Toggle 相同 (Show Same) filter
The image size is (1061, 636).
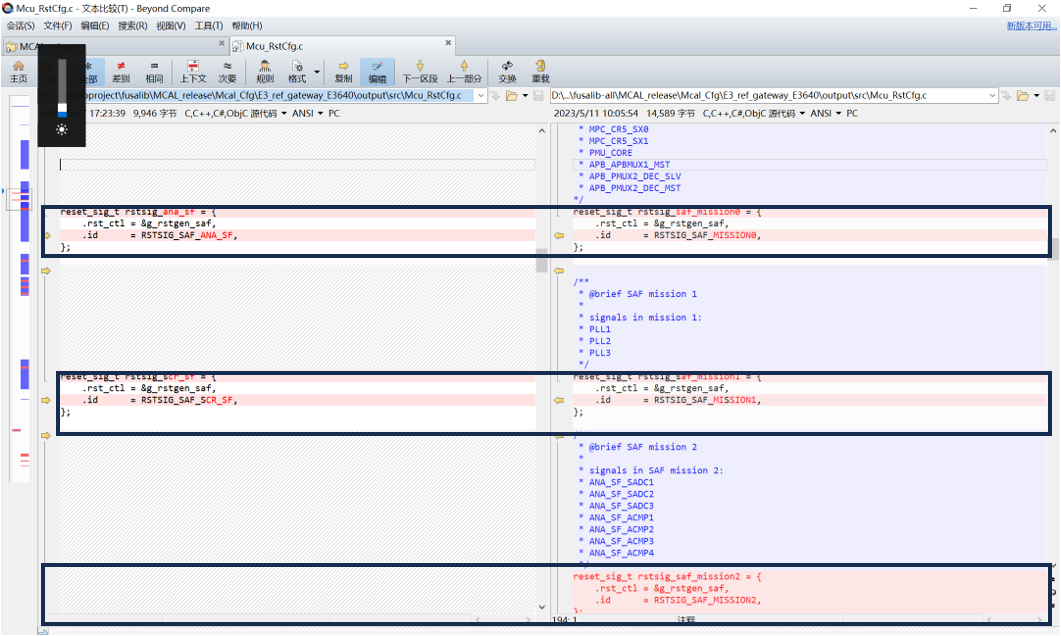pos(154,71)
